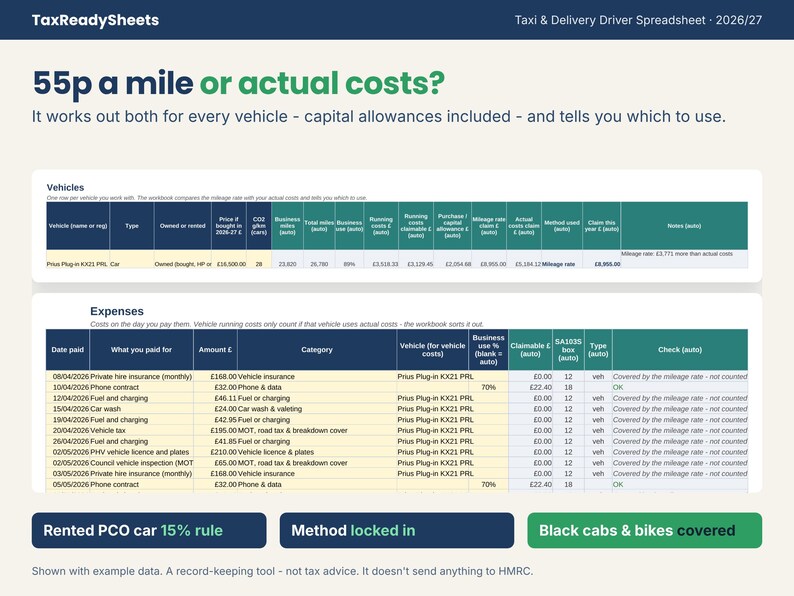Select the 'Category' column header
The height and width of the screenshot is (596, 794).
317,349
